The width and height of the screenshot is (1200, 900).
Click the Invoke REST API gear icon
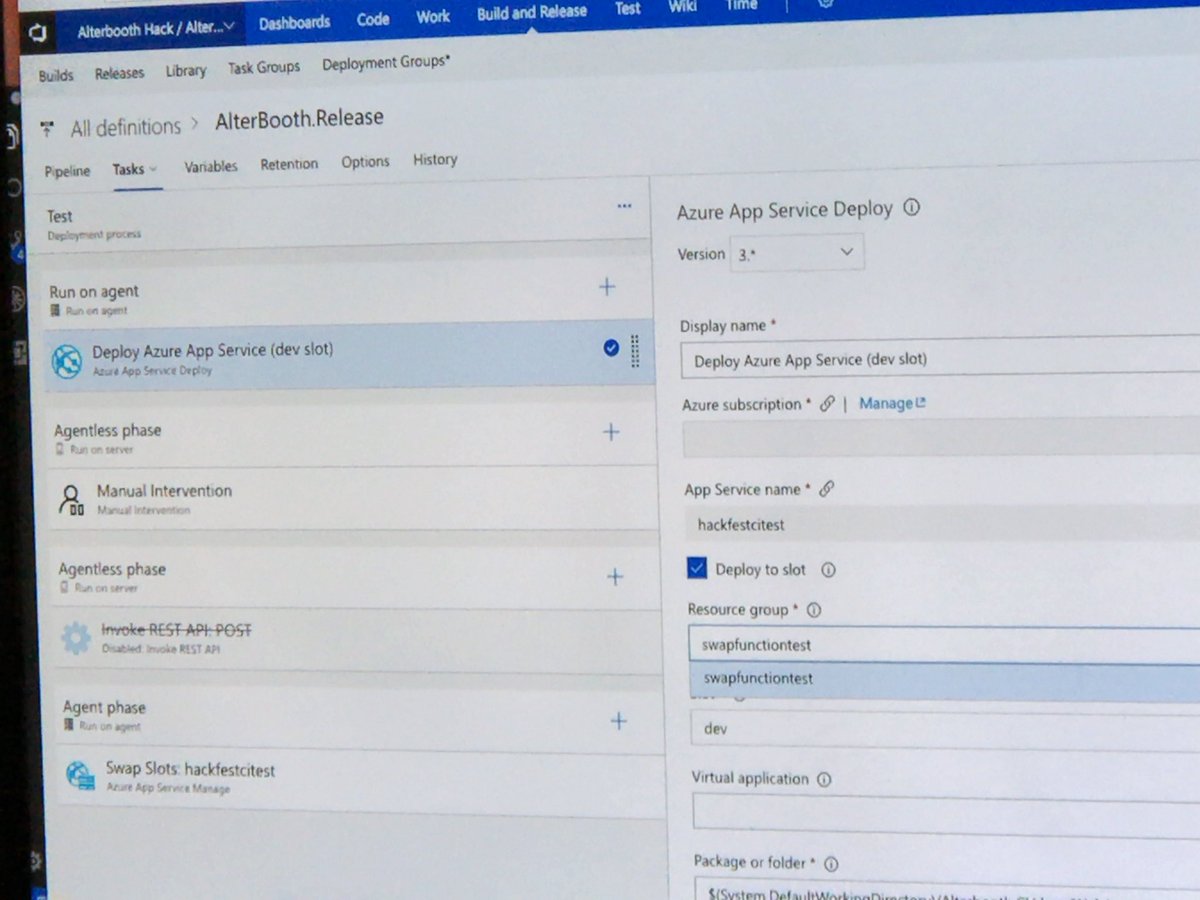pos(76,638)
